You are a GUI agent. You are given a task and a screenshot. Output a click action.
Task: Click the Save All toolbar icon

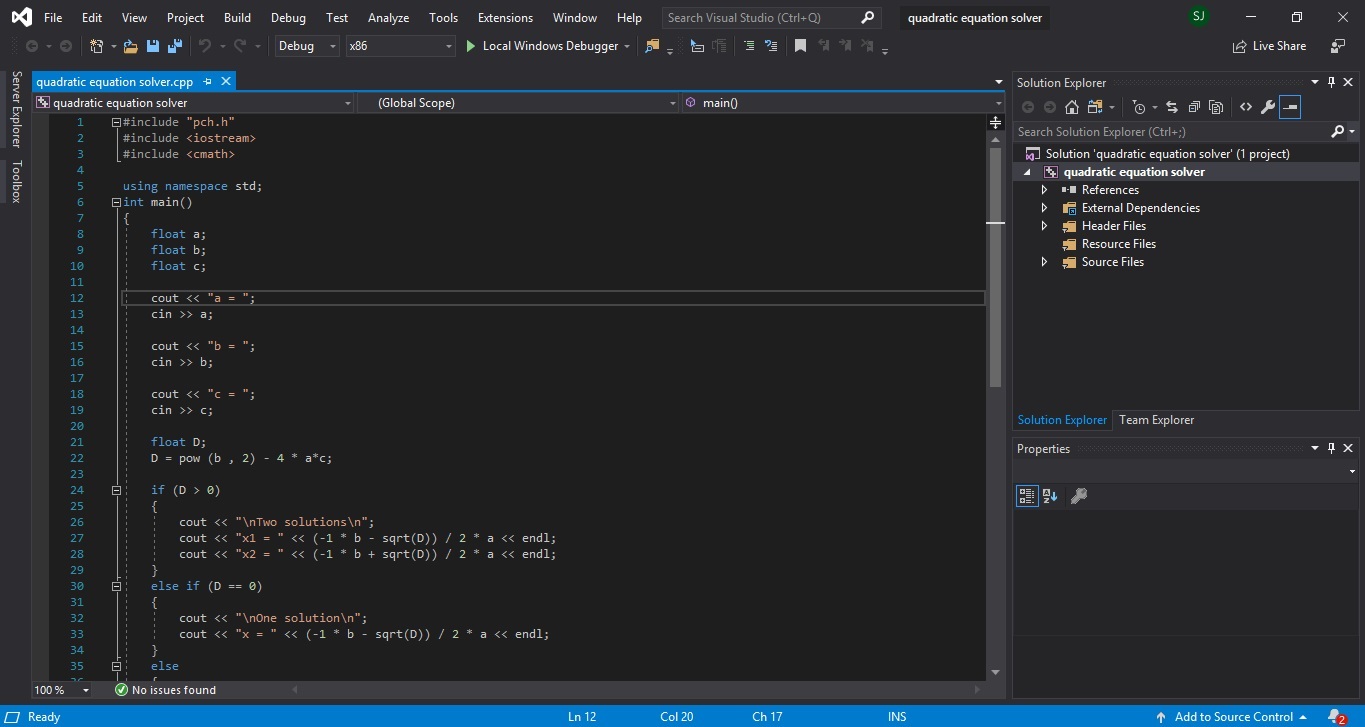pos(175,46)
